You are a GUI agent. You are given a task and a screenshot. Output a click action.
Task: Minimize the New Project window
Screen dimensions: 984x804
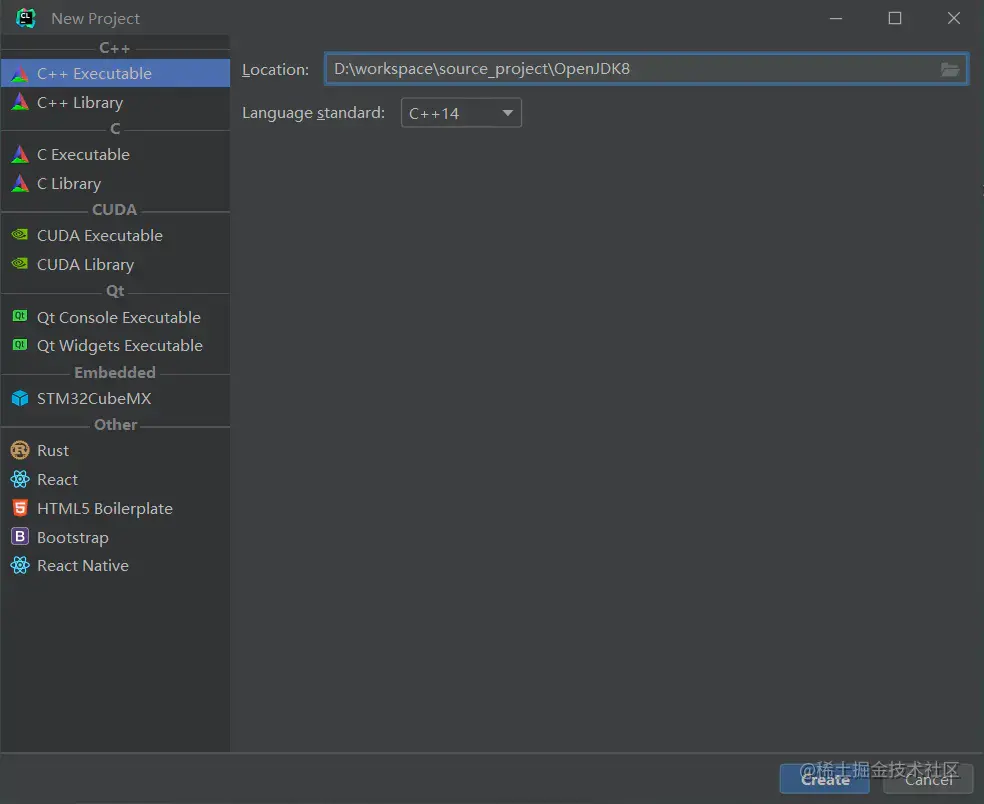click(x=836, y=18)
